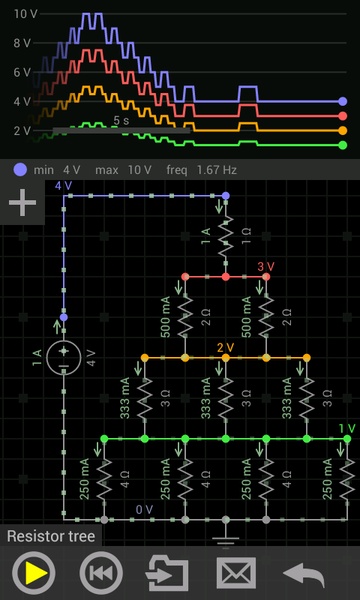Select the leftmost 3 Ω resistor
This screenshot has width=360, height=600.
coord(145,398)
